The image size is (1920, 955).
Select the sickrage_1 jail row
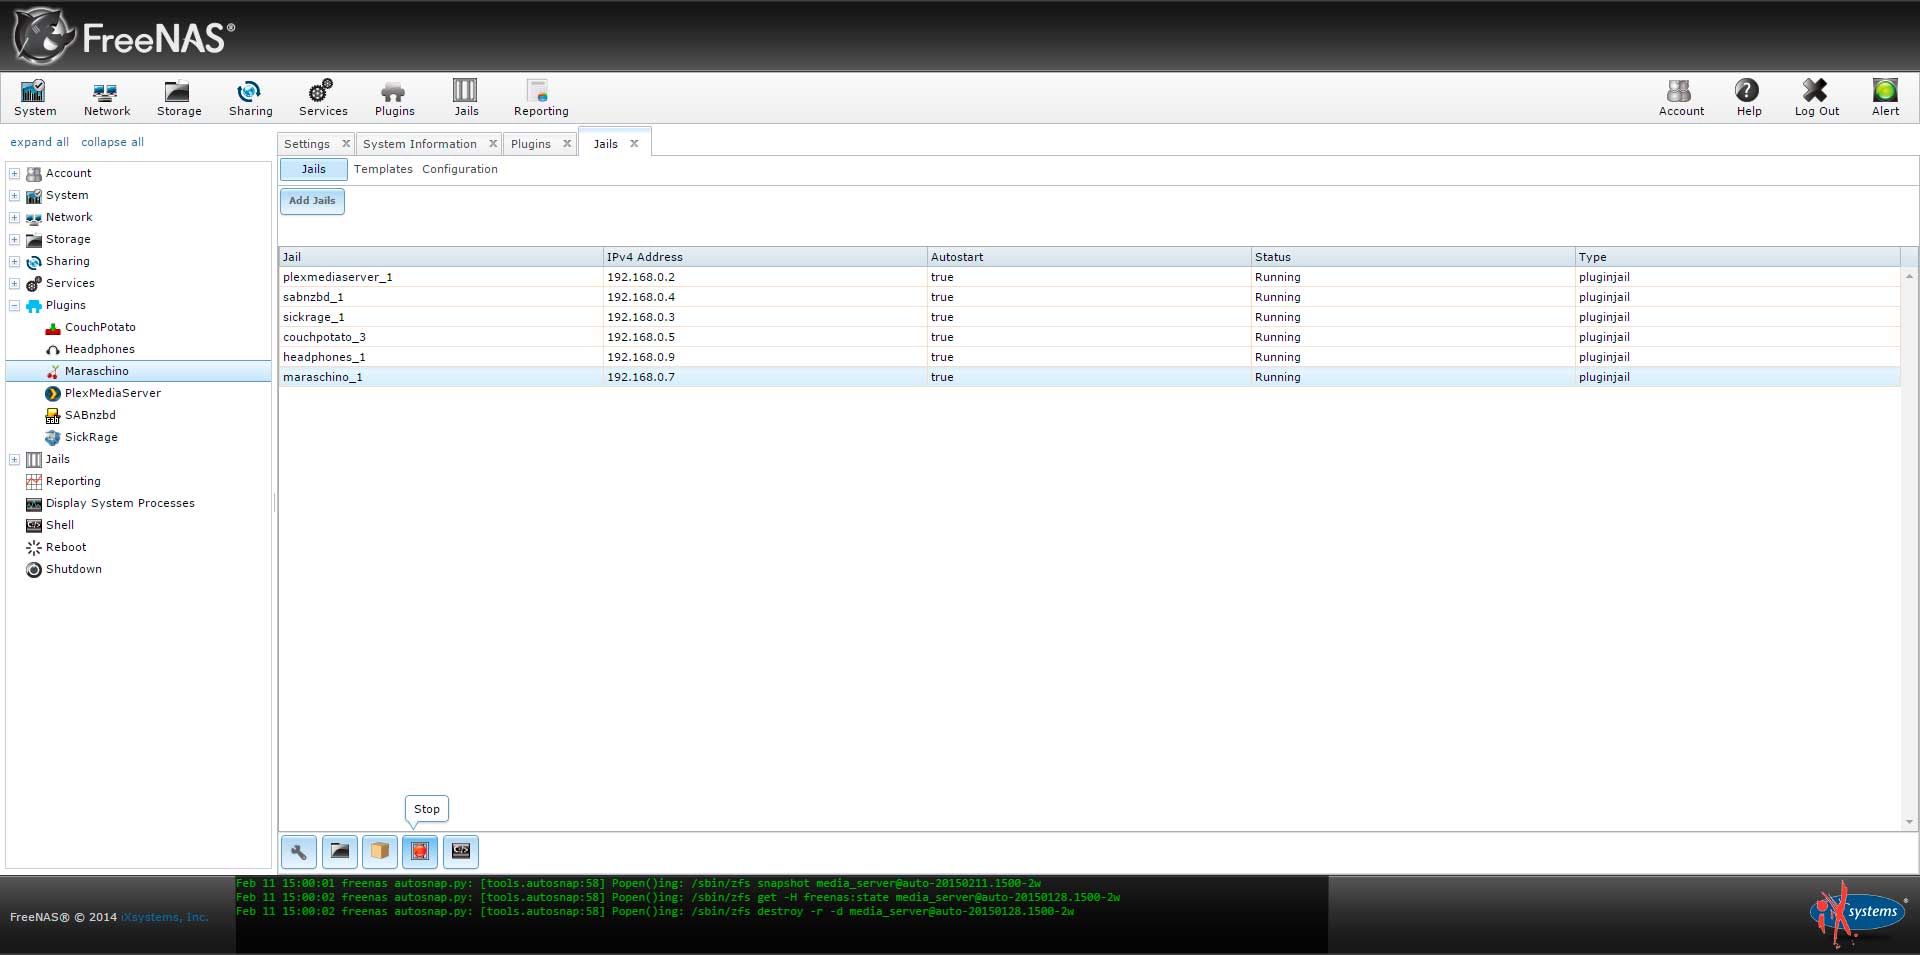[1089, 317]
